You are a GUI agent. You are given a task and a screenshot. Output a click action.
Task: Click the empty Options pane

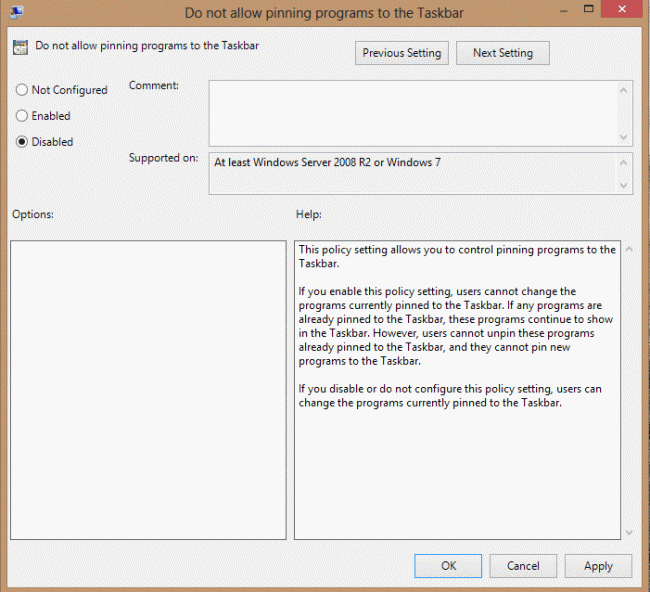point(148,390)
